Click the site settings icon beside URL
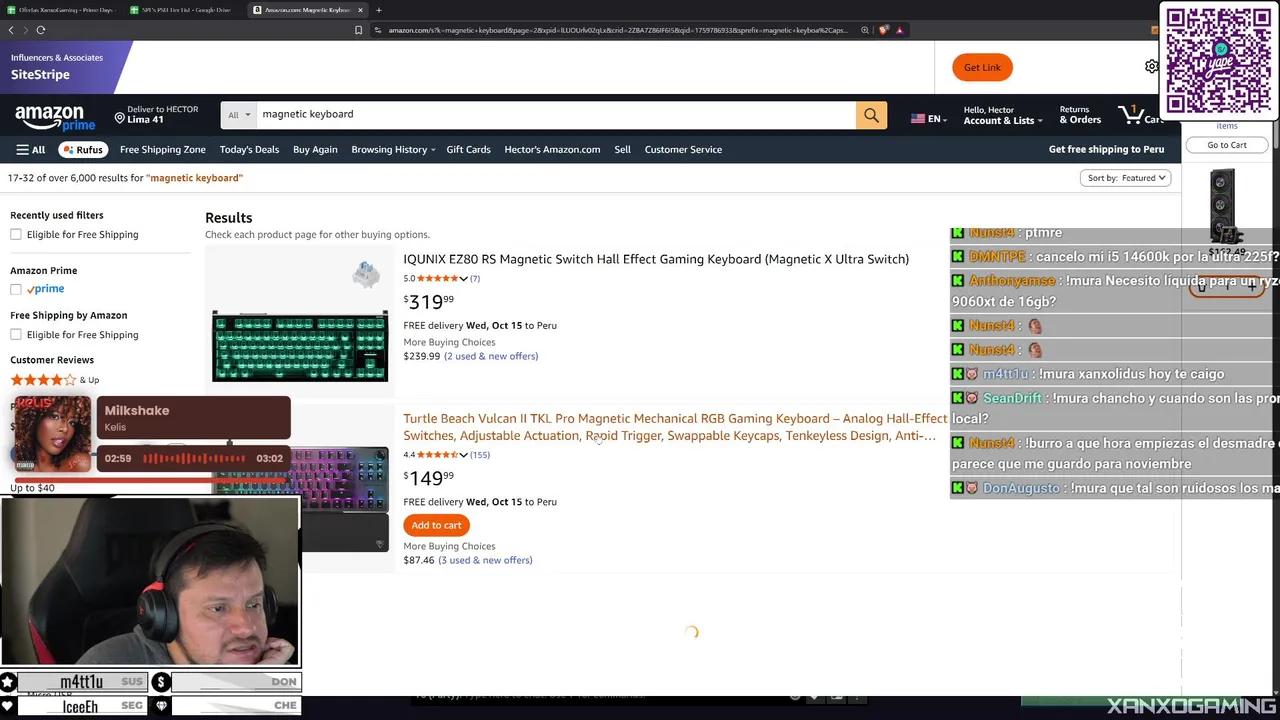The image size is (1280, 720). click(x=378, y=30)
